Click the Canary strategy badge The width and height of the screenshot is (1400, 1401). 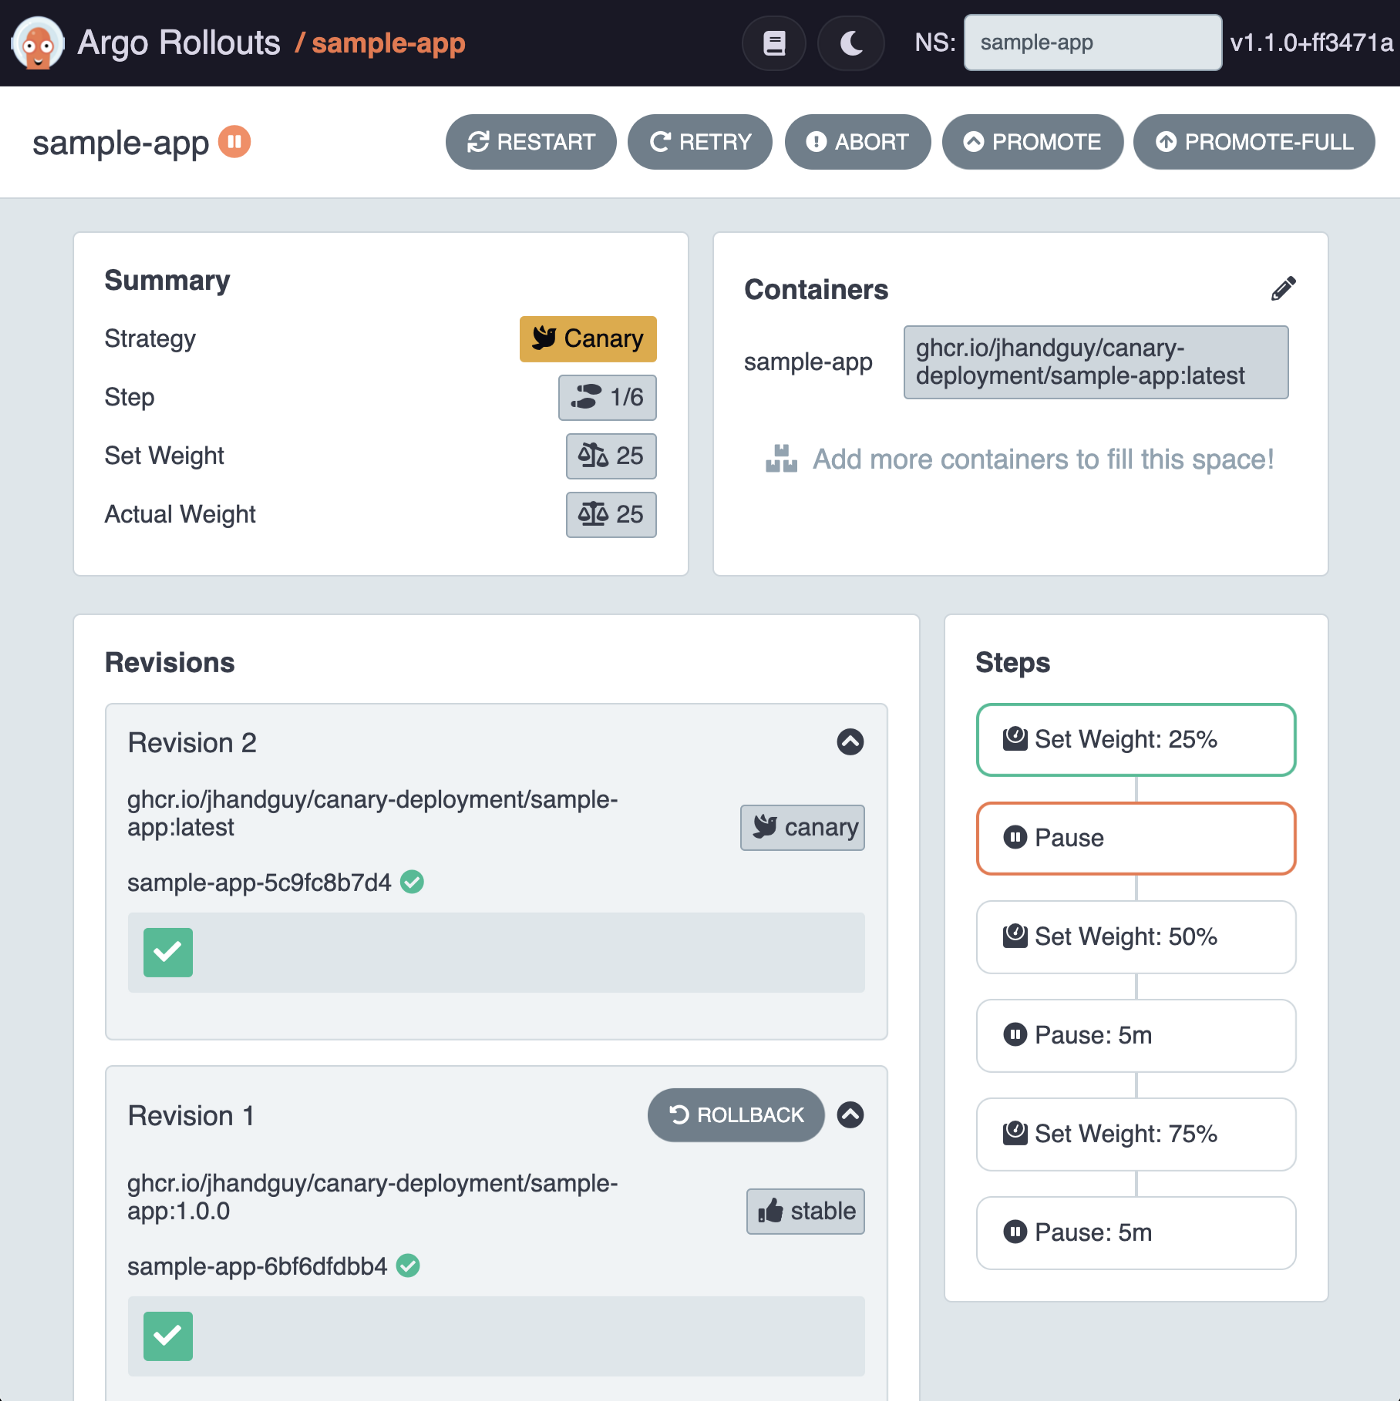[588, 339]
